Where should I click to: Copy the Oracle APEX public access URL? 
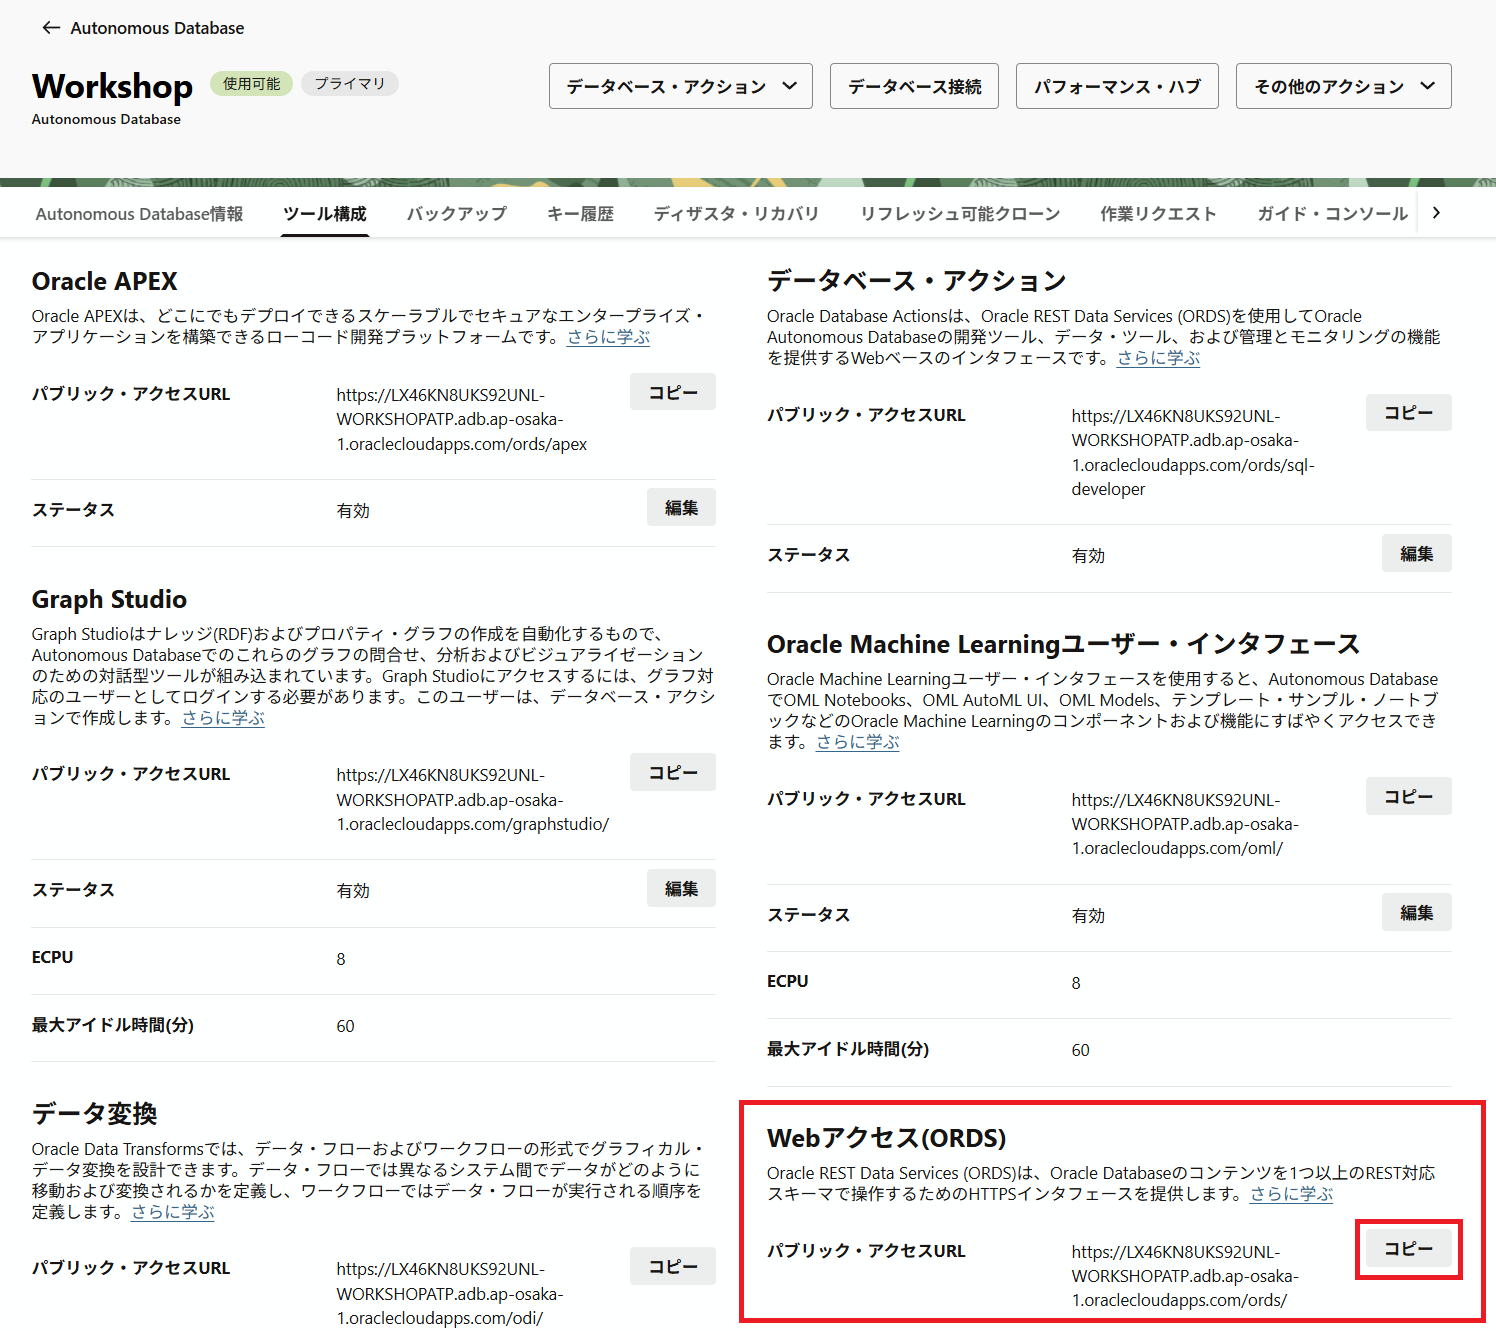coord(672,393)
